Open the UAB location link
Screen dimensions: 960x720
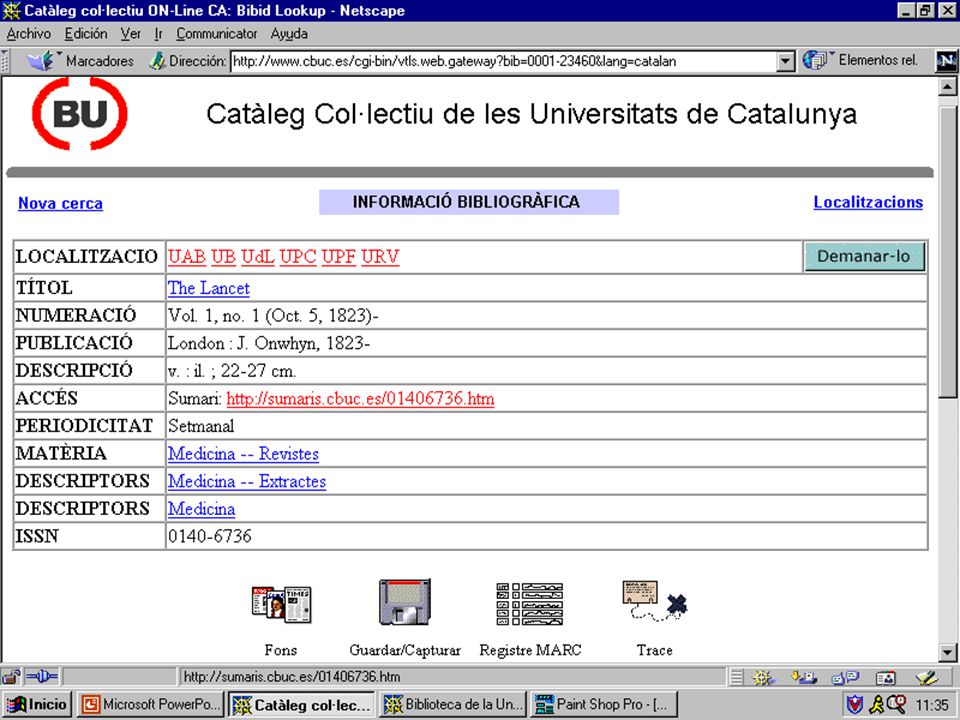pyautogui.click(x=187, y=257)
